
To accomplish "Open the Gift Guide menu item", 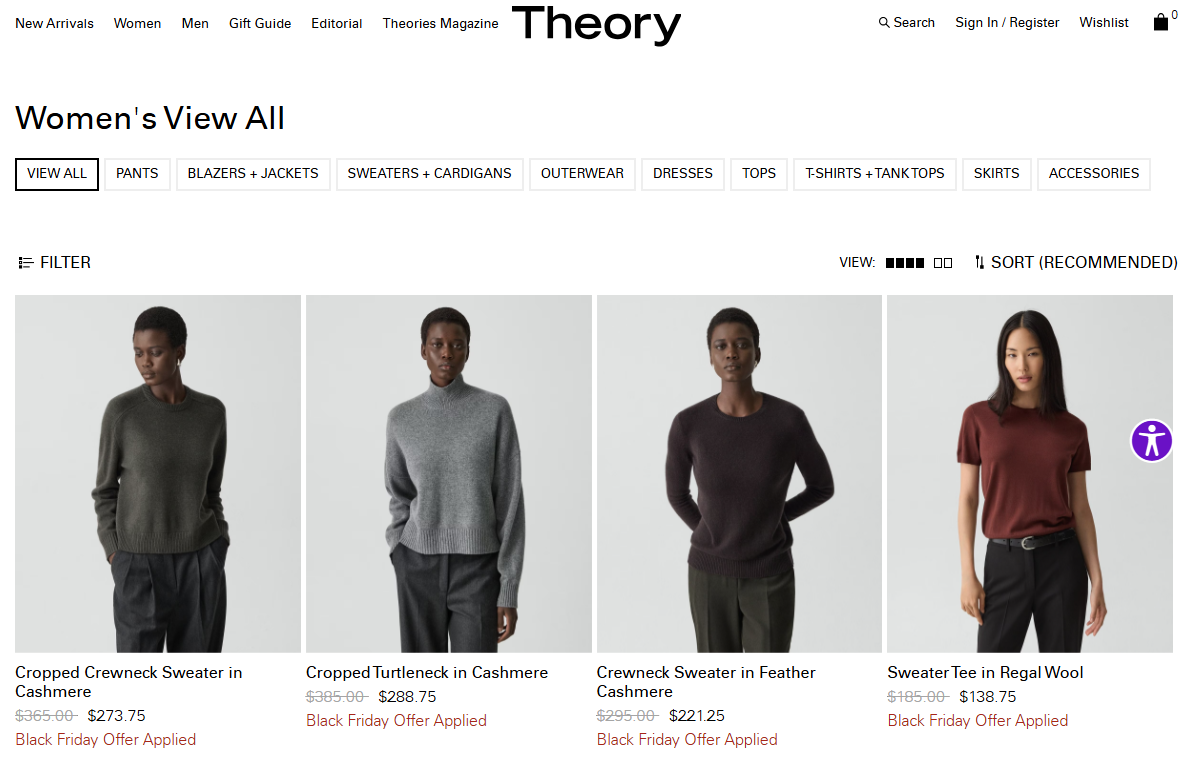I will pos(259,23).
